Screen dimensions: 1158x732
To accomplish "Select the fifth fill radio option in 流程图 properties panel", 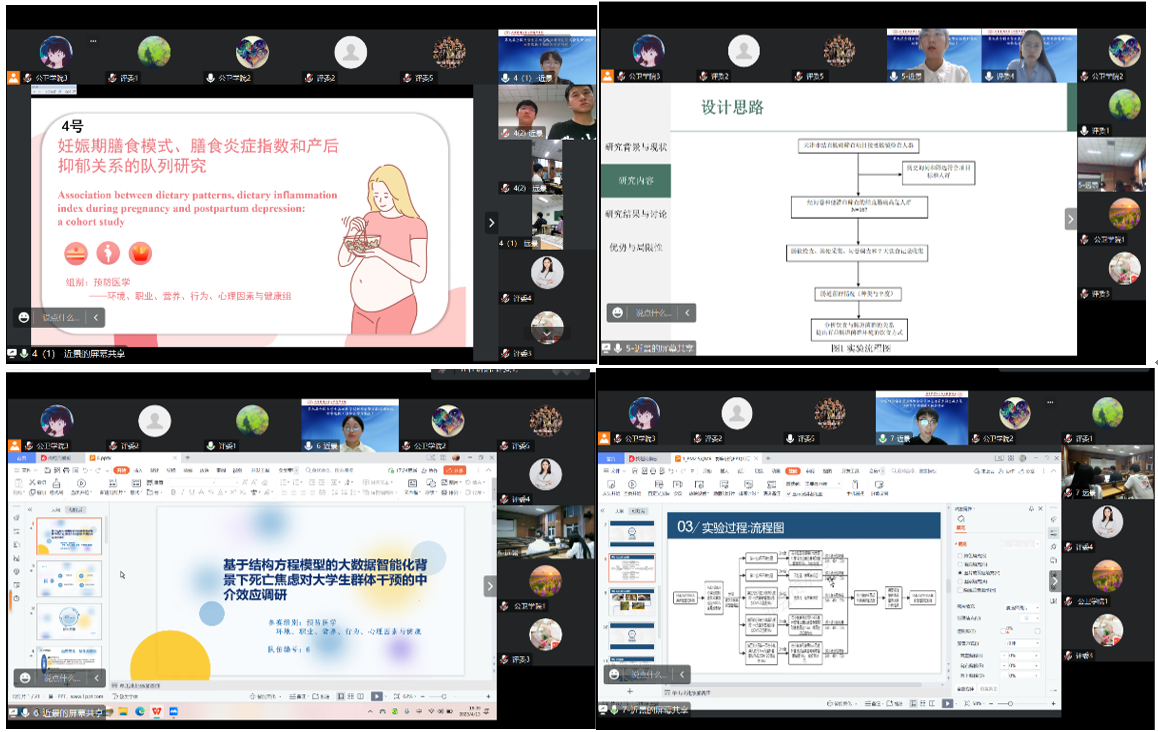I will (961, 590).
